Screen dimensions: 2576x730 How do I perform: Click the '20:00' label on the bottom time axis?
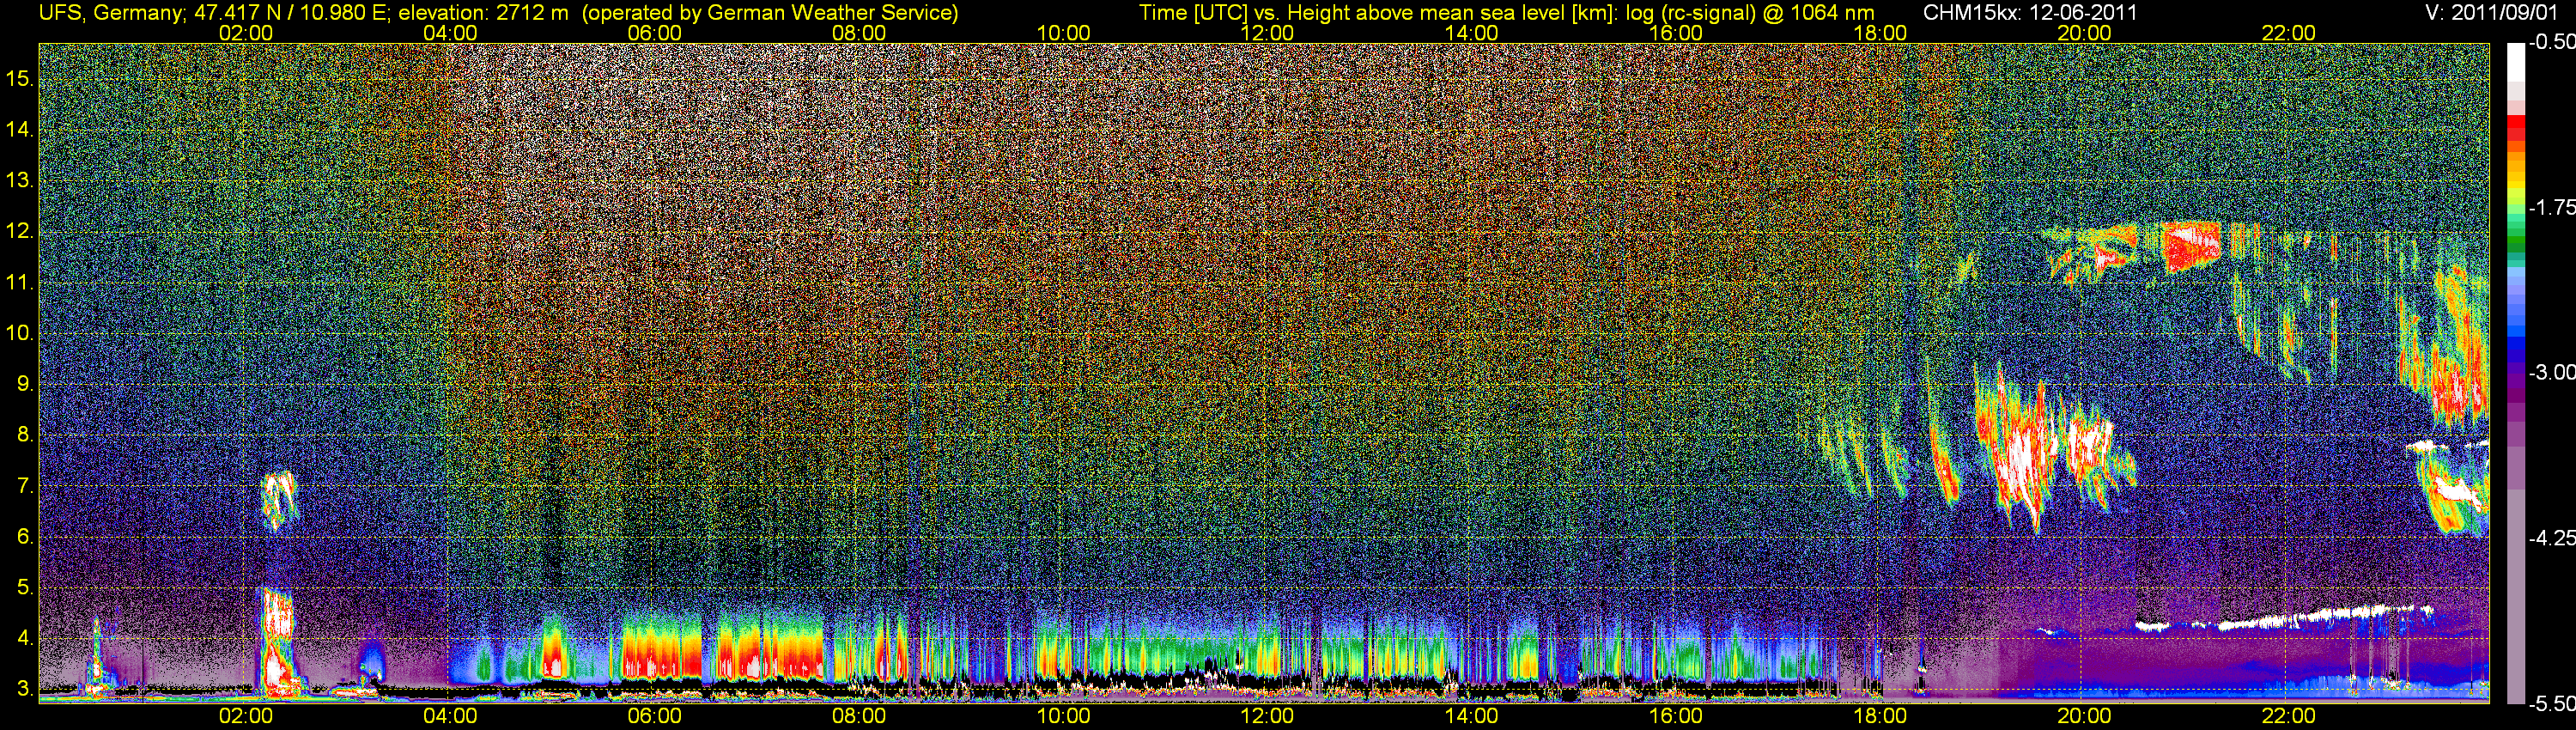click(x=2084, y=716)
